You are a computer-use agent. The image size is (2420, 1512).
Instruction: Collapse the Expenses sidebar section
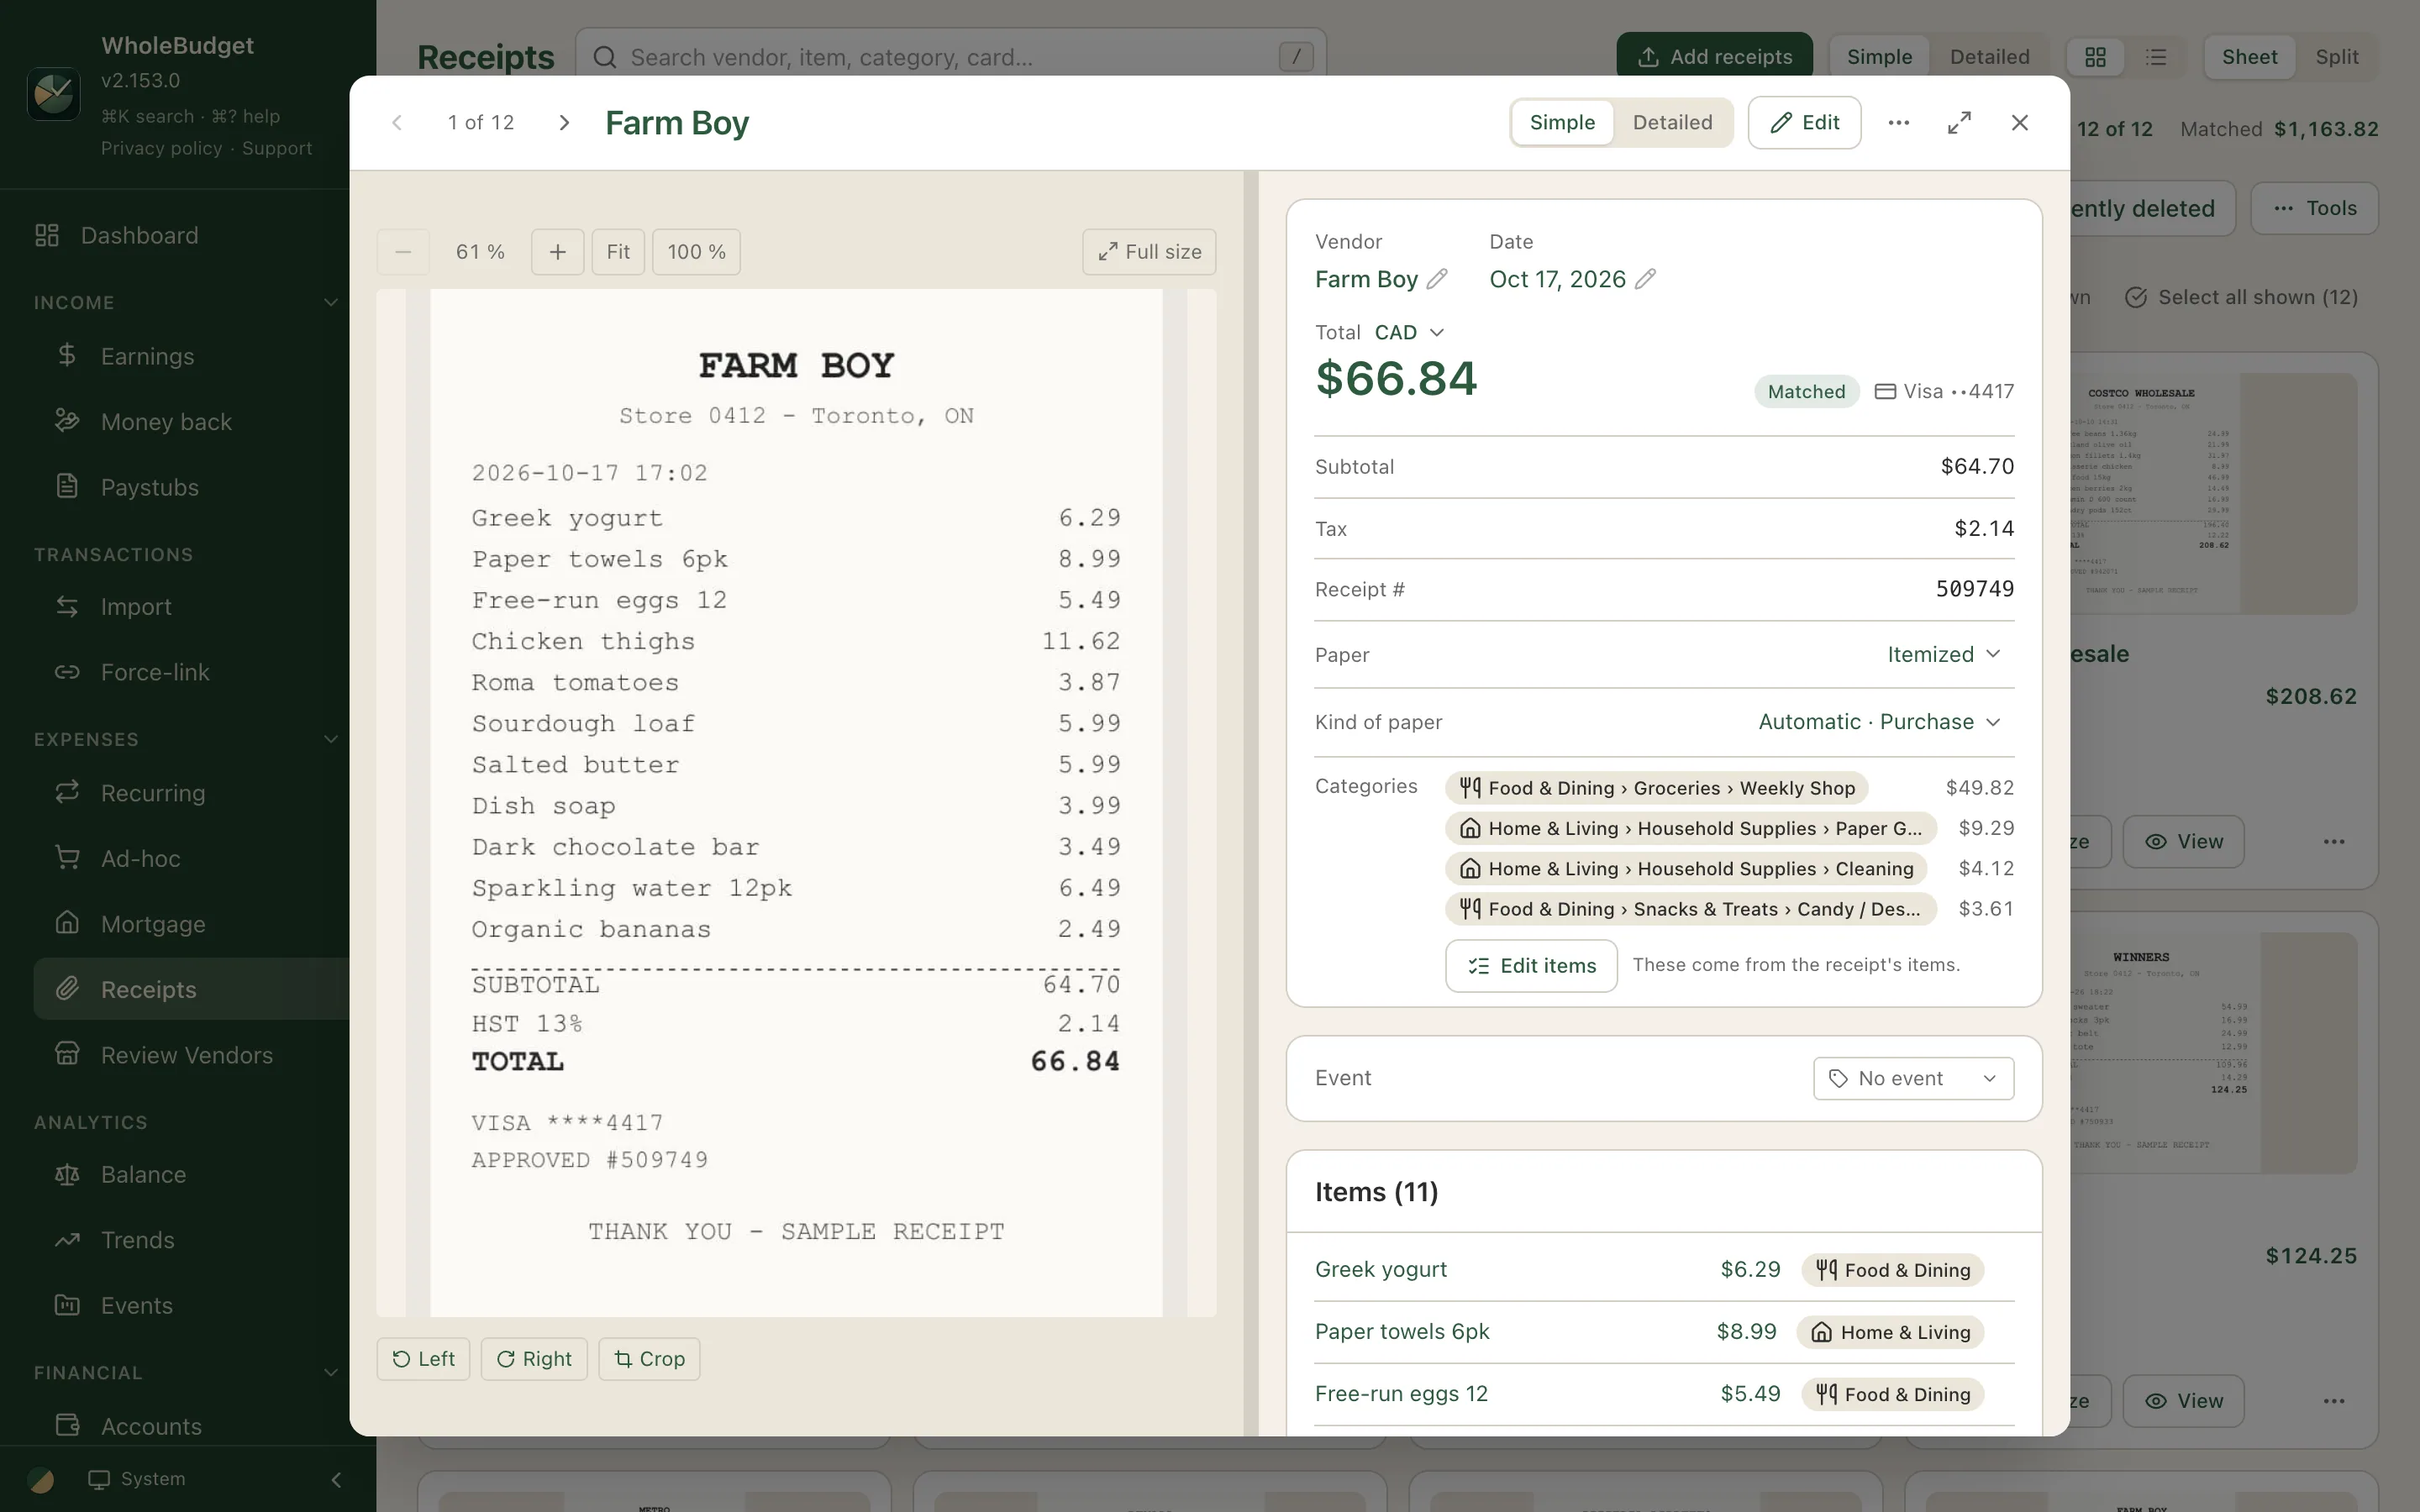click(x=331, y=739)
